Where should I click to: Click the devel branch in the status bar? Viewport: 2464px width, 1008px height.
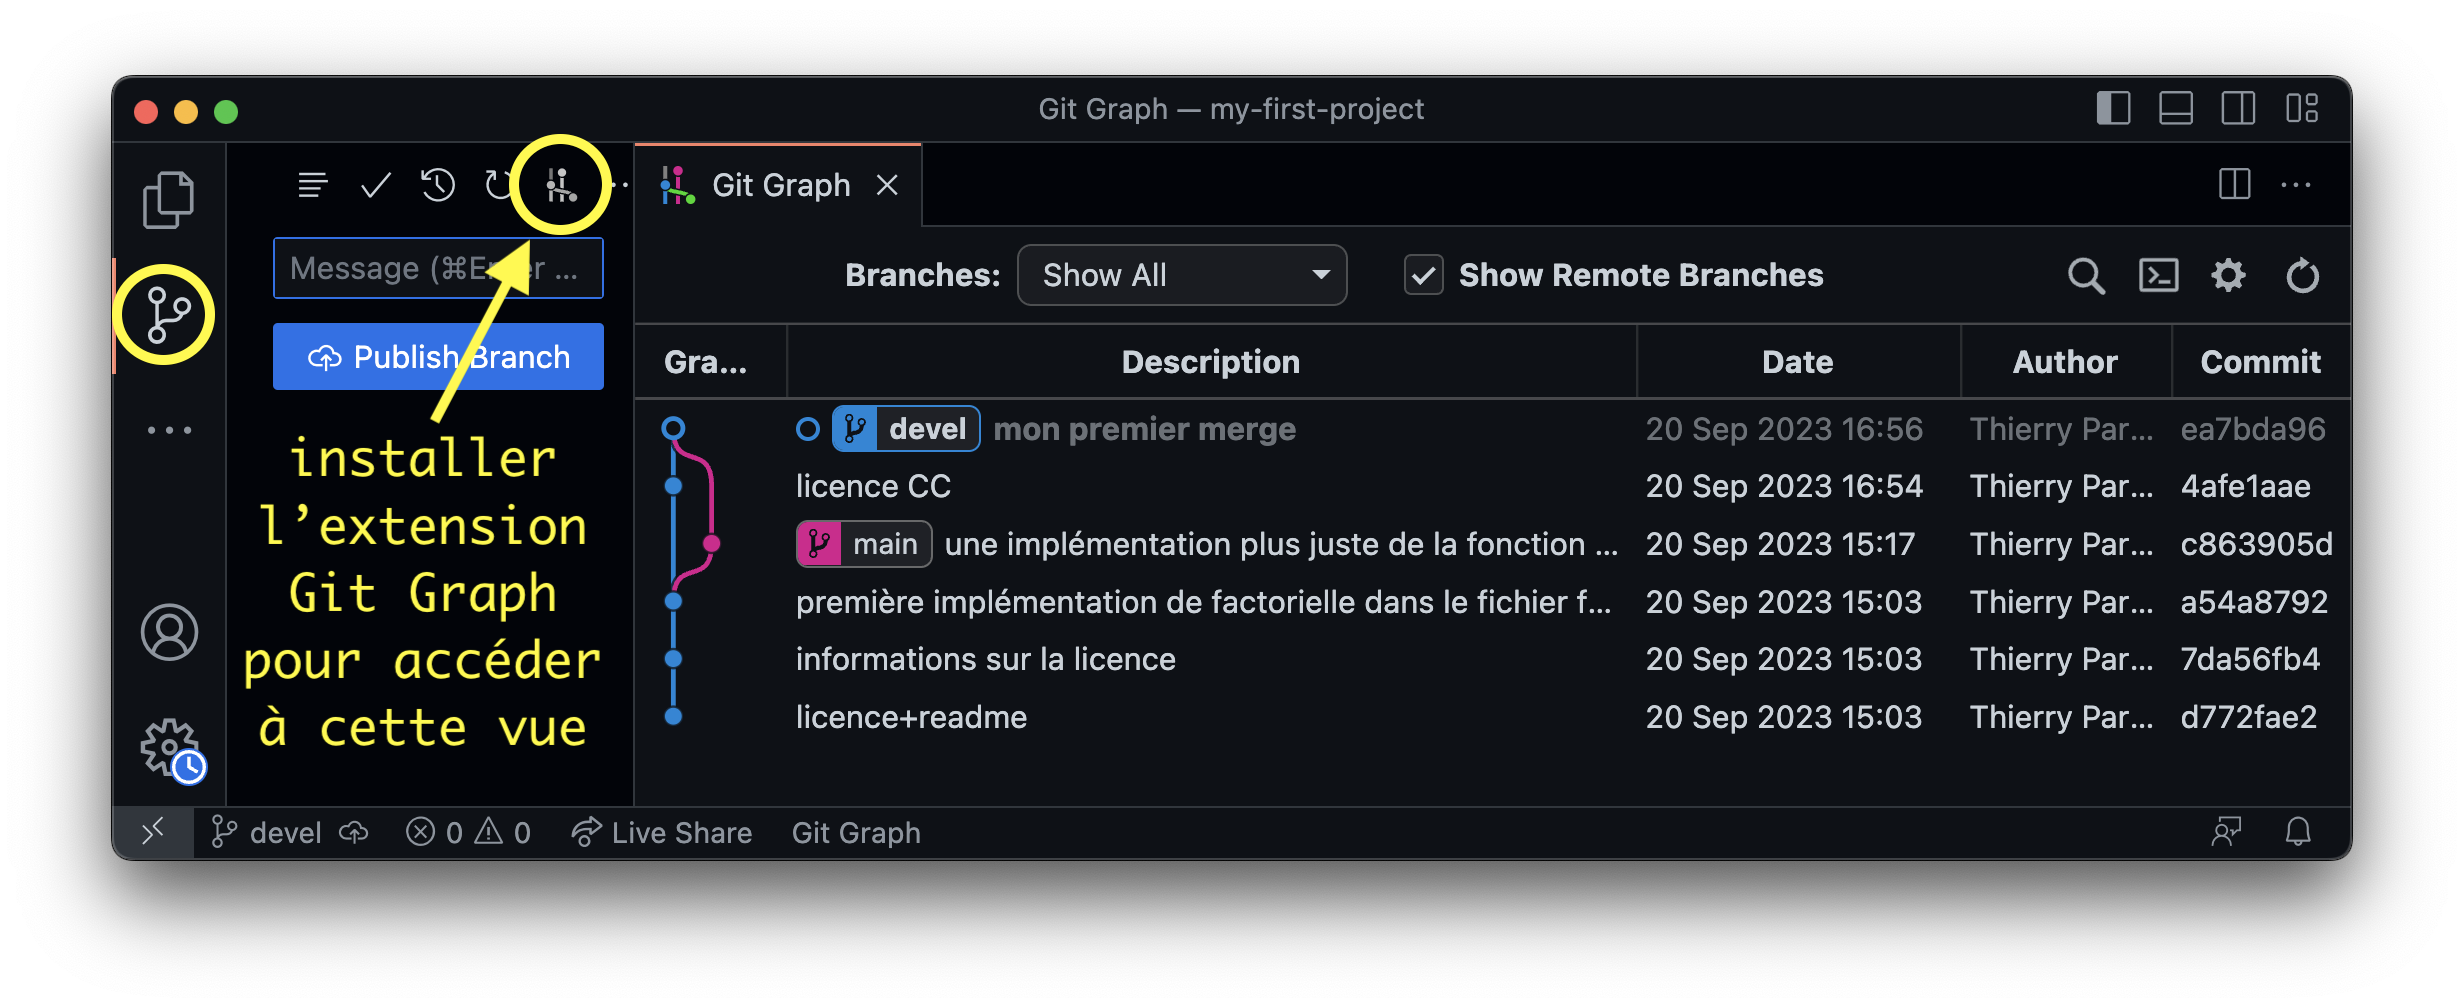point(266,832)
